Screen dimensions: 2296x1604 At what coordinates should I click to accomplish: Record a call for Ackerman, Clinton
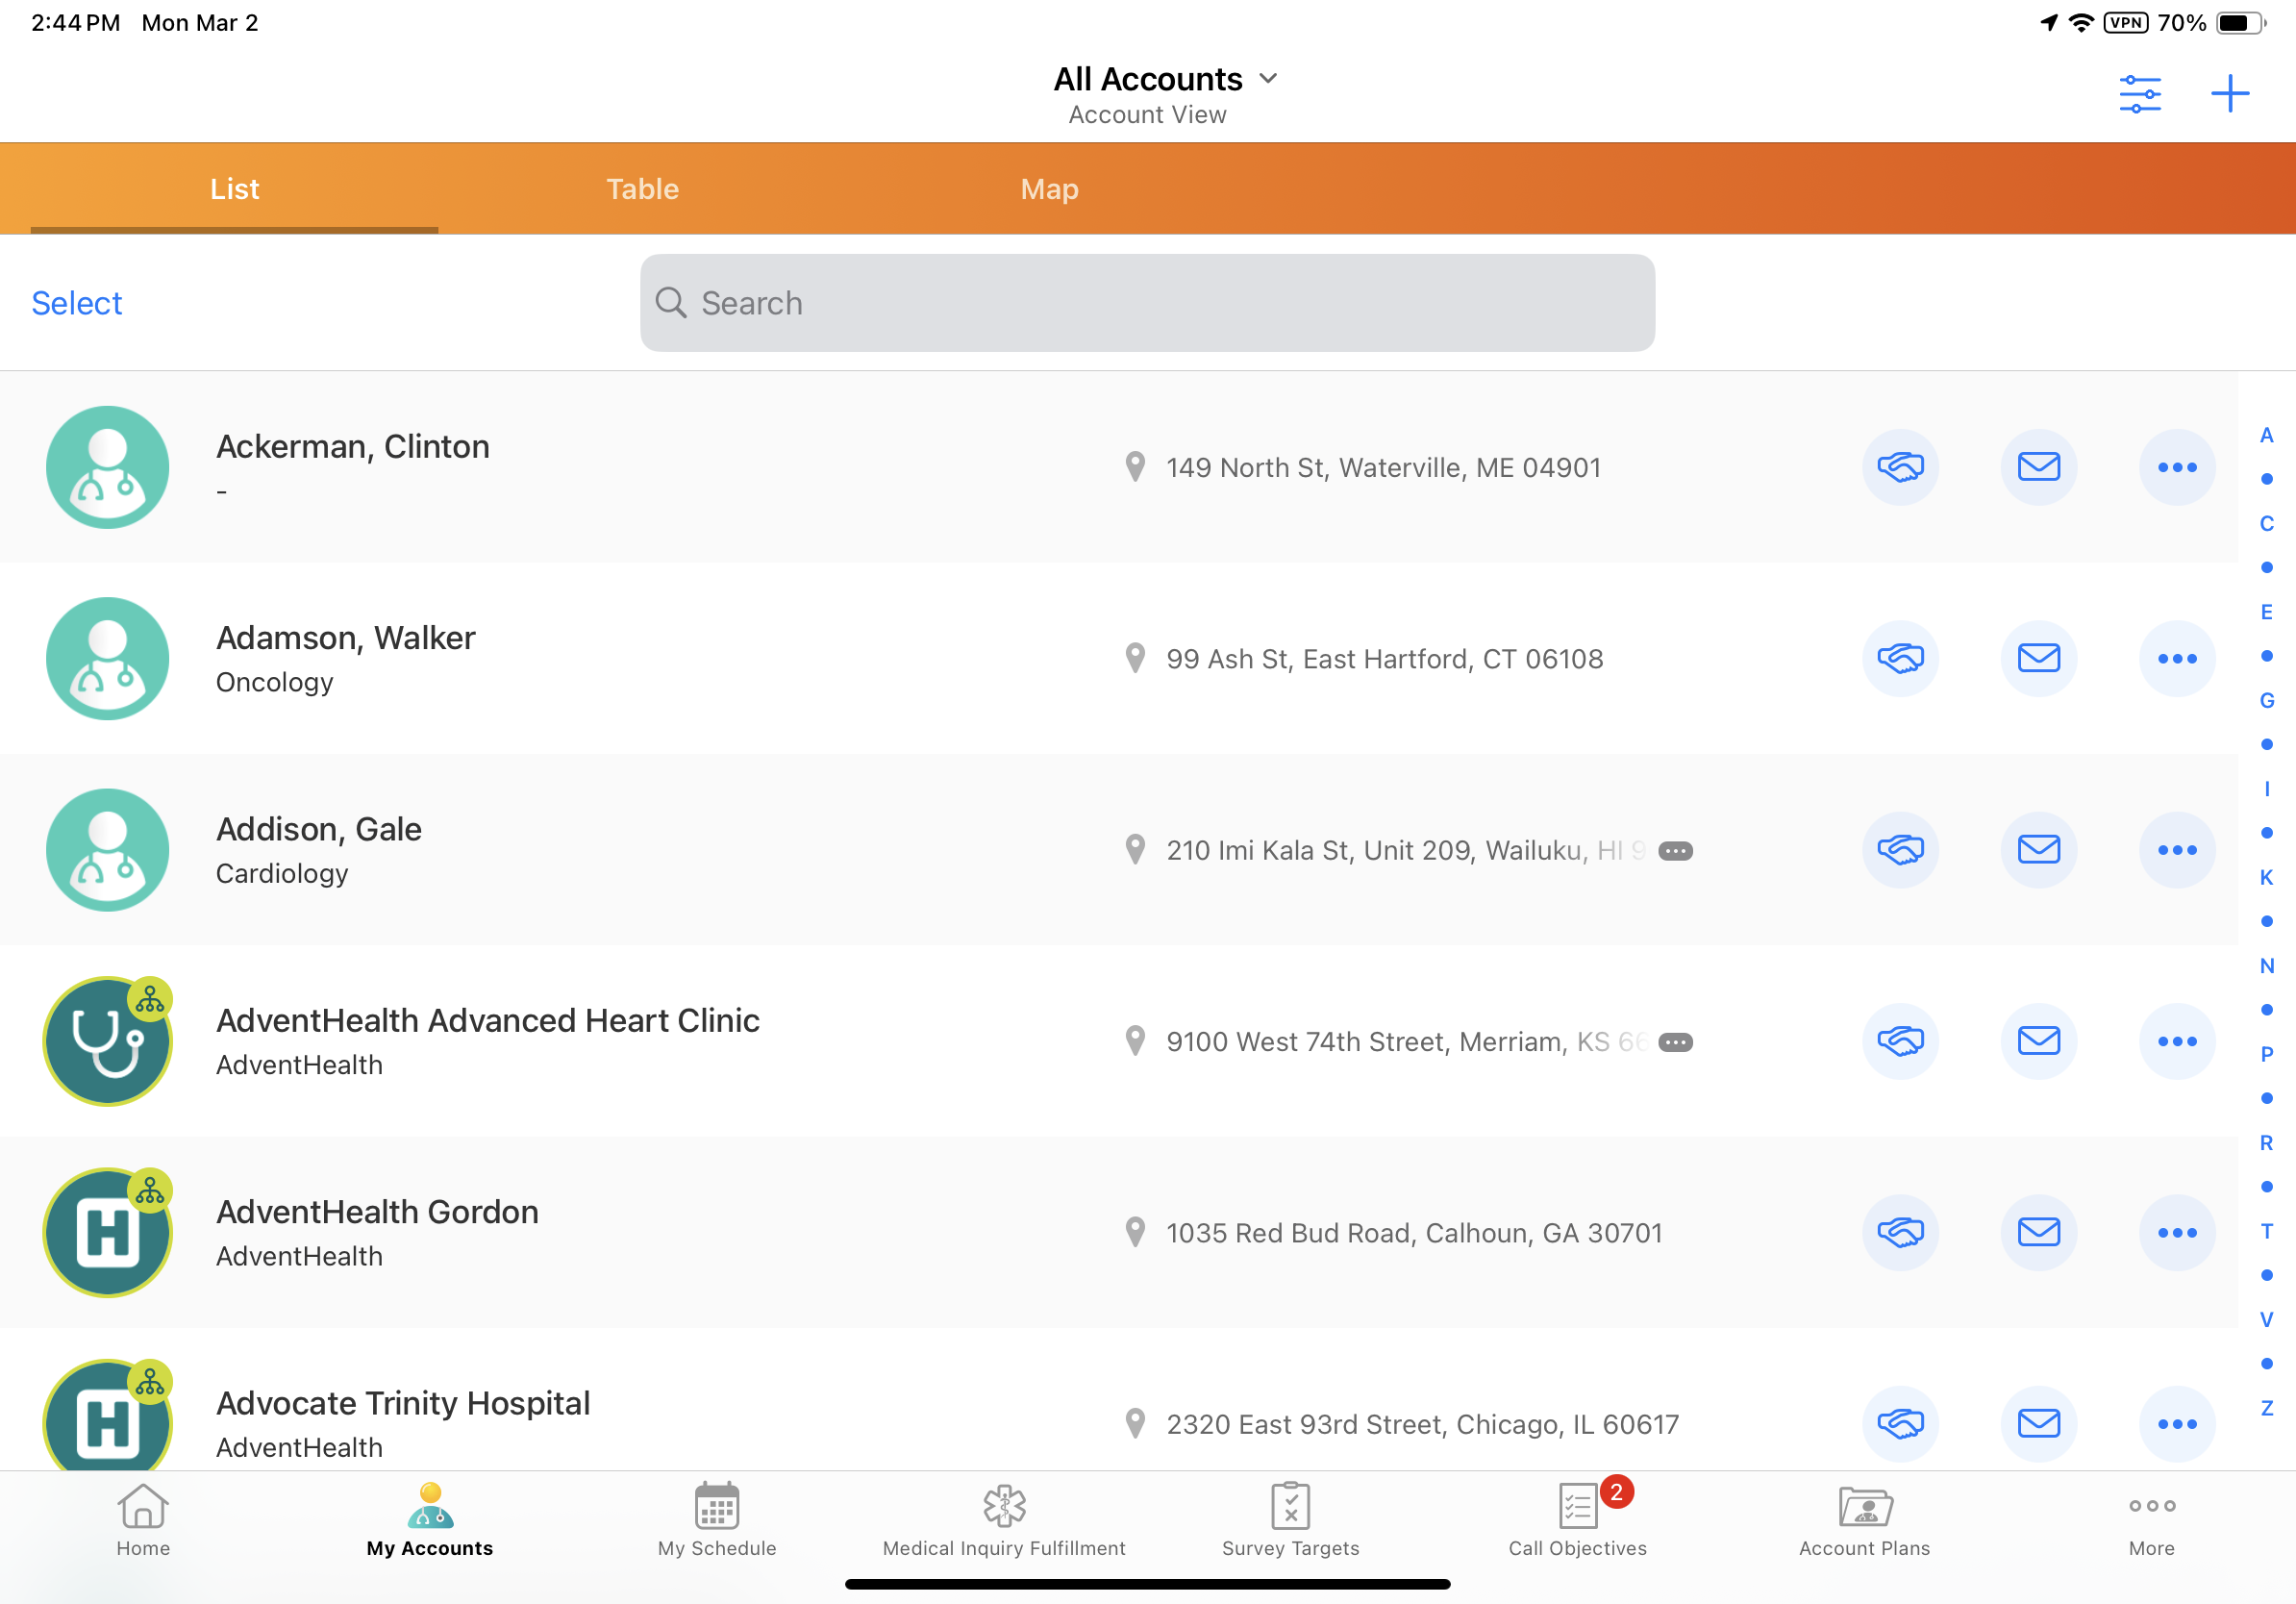coord(1900,467)
